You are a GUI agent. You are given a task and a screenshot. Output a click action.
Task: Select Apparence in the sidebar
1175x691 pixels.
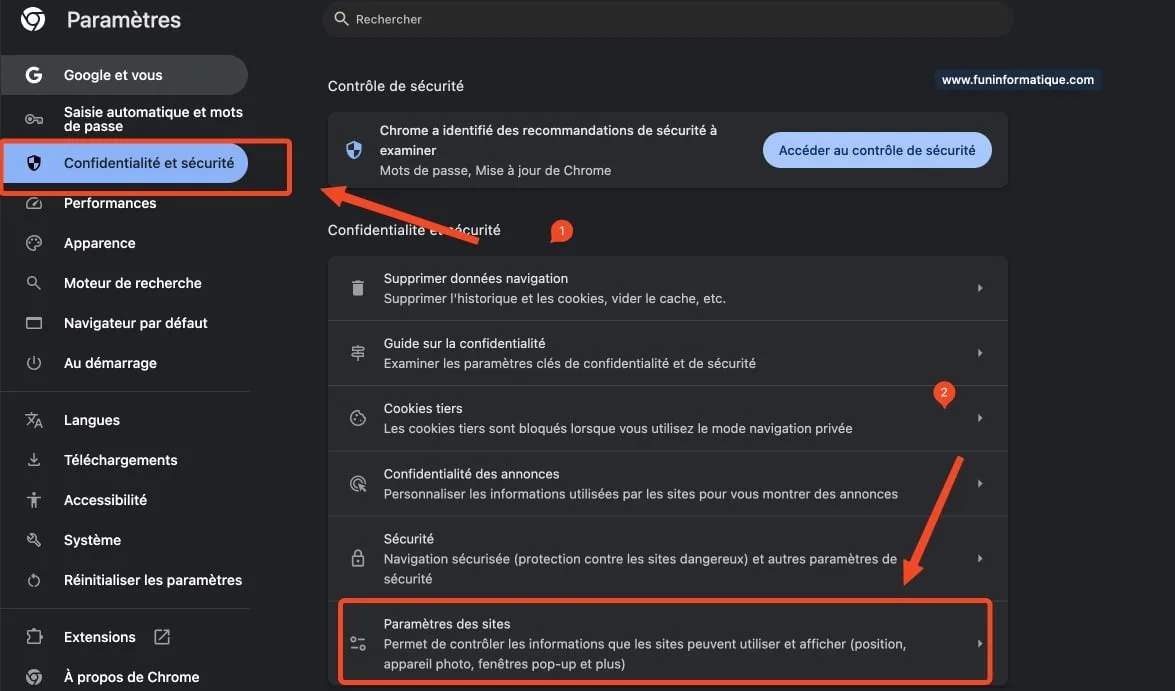pyautogui.click(x=99, y=242)
